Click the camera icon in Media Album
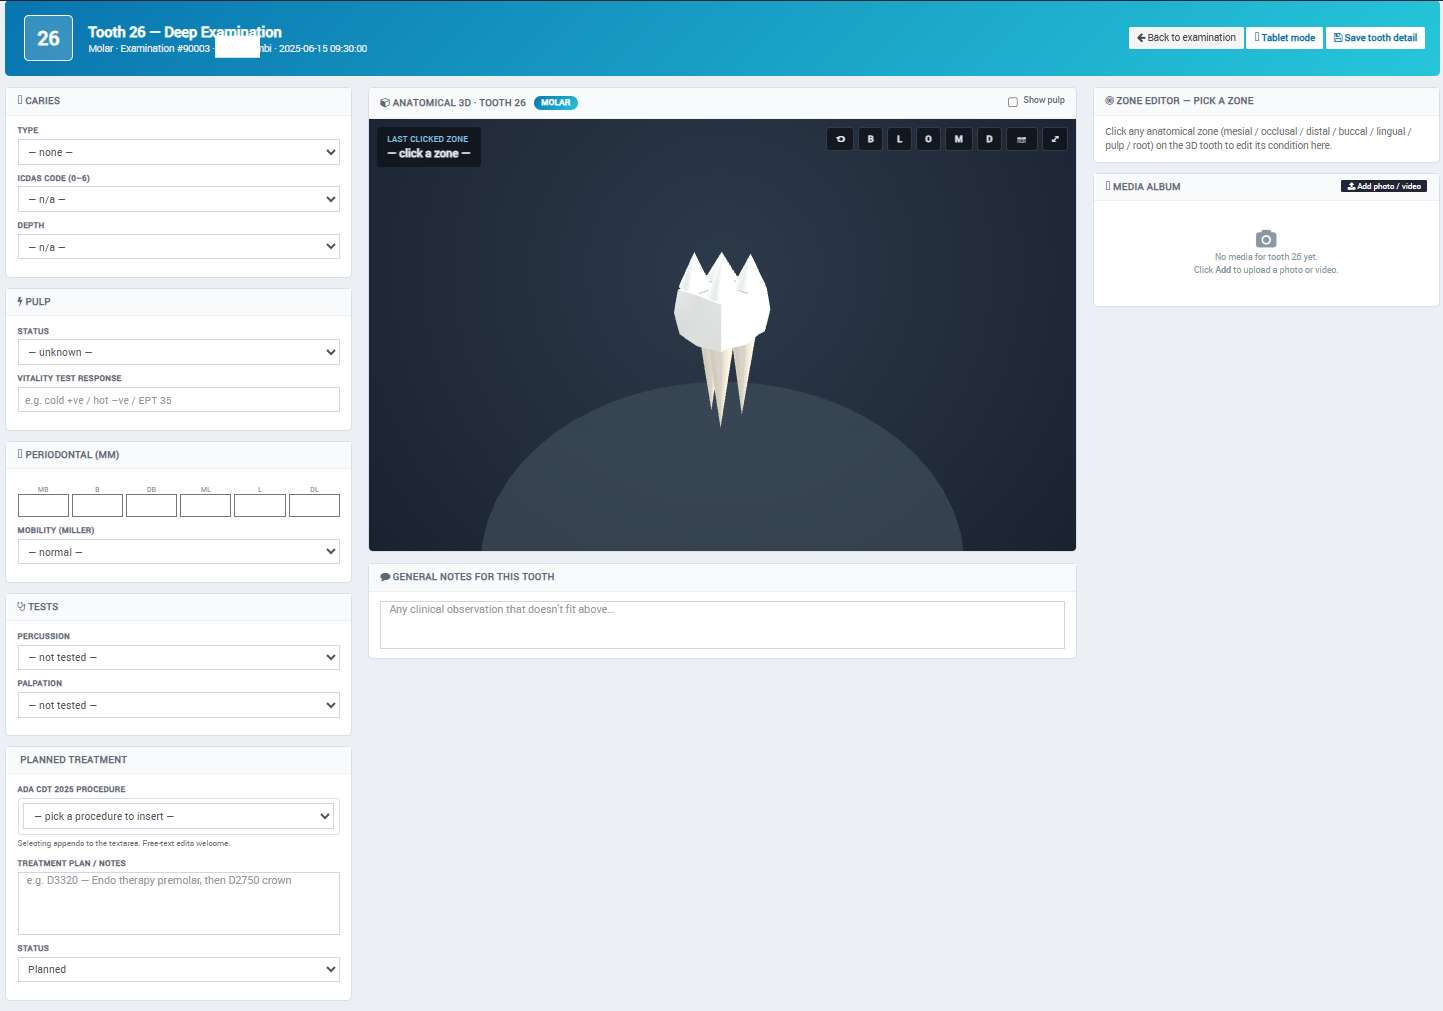Screen dimensions: 1443x1011 pos(1266,239)
